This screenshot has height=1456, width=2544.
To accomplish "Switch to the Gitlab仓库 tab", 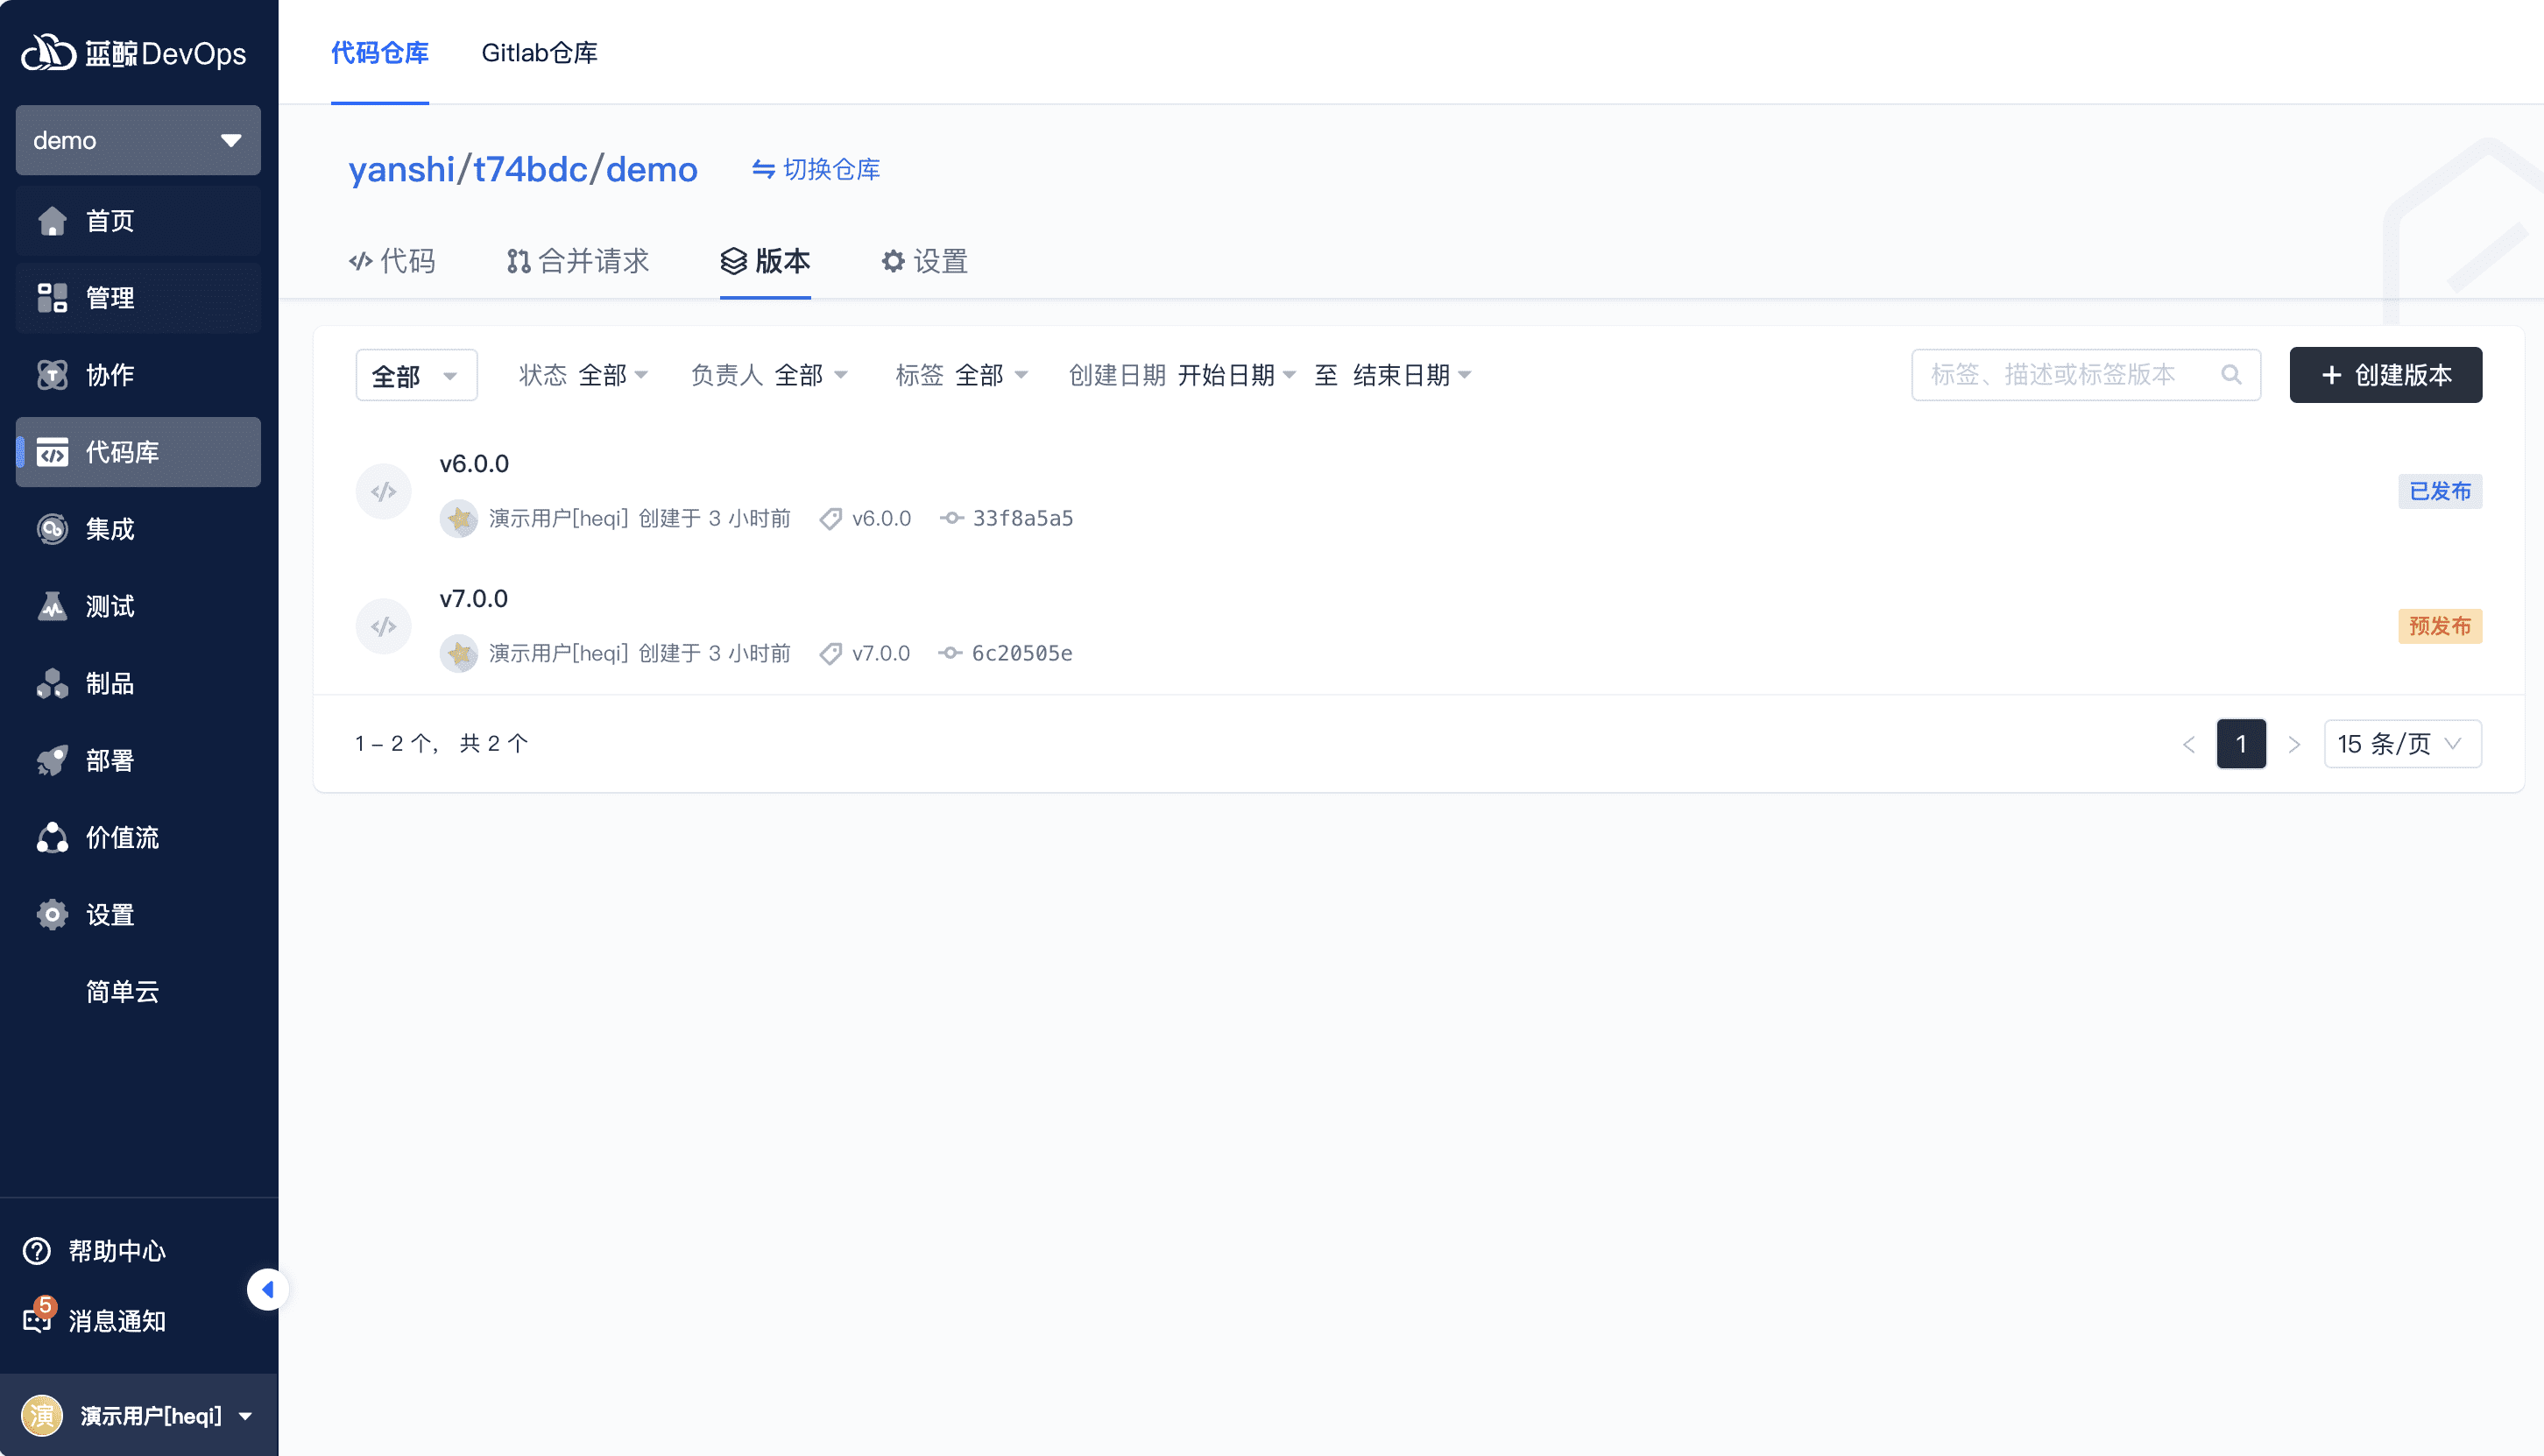I will (x=539, y=52).
